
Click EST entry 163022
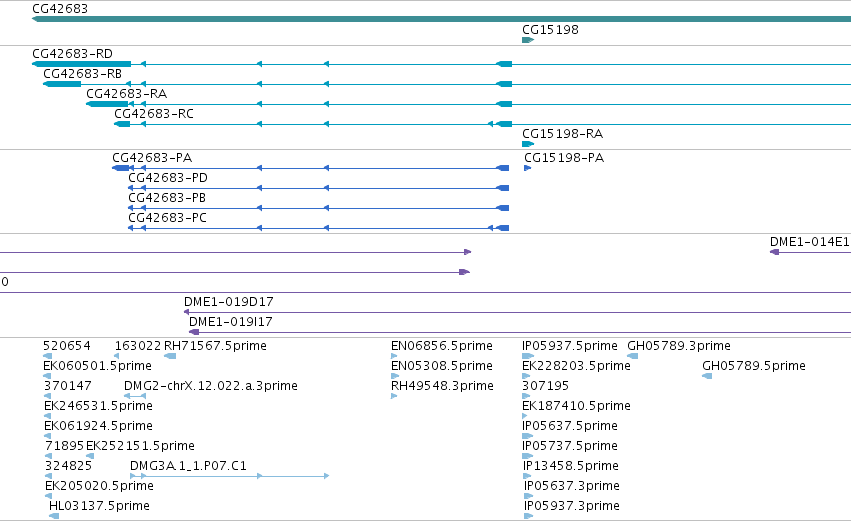138,346
